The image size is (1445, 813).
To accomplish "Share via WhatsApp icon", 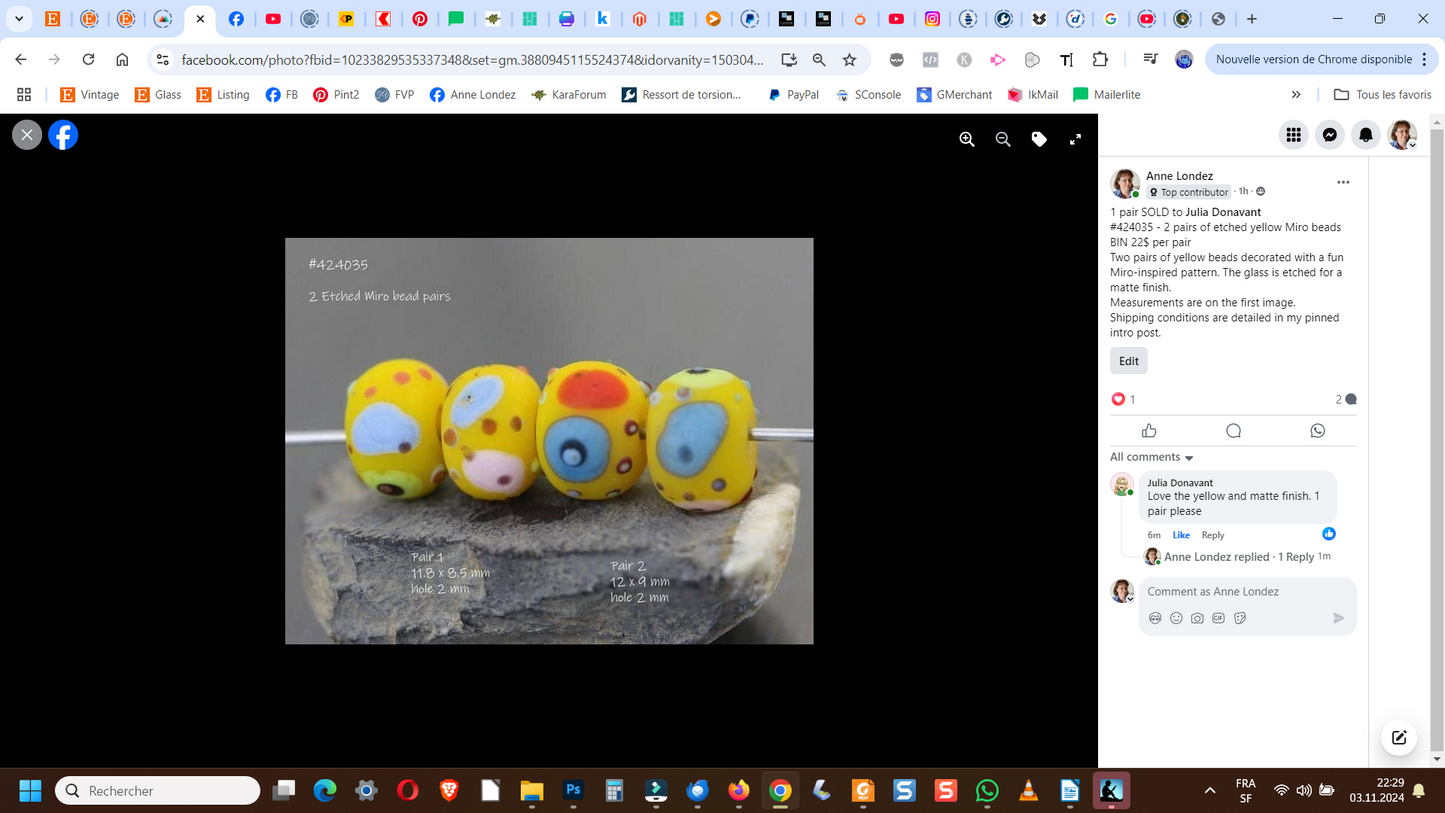I will coord(1317,430).
